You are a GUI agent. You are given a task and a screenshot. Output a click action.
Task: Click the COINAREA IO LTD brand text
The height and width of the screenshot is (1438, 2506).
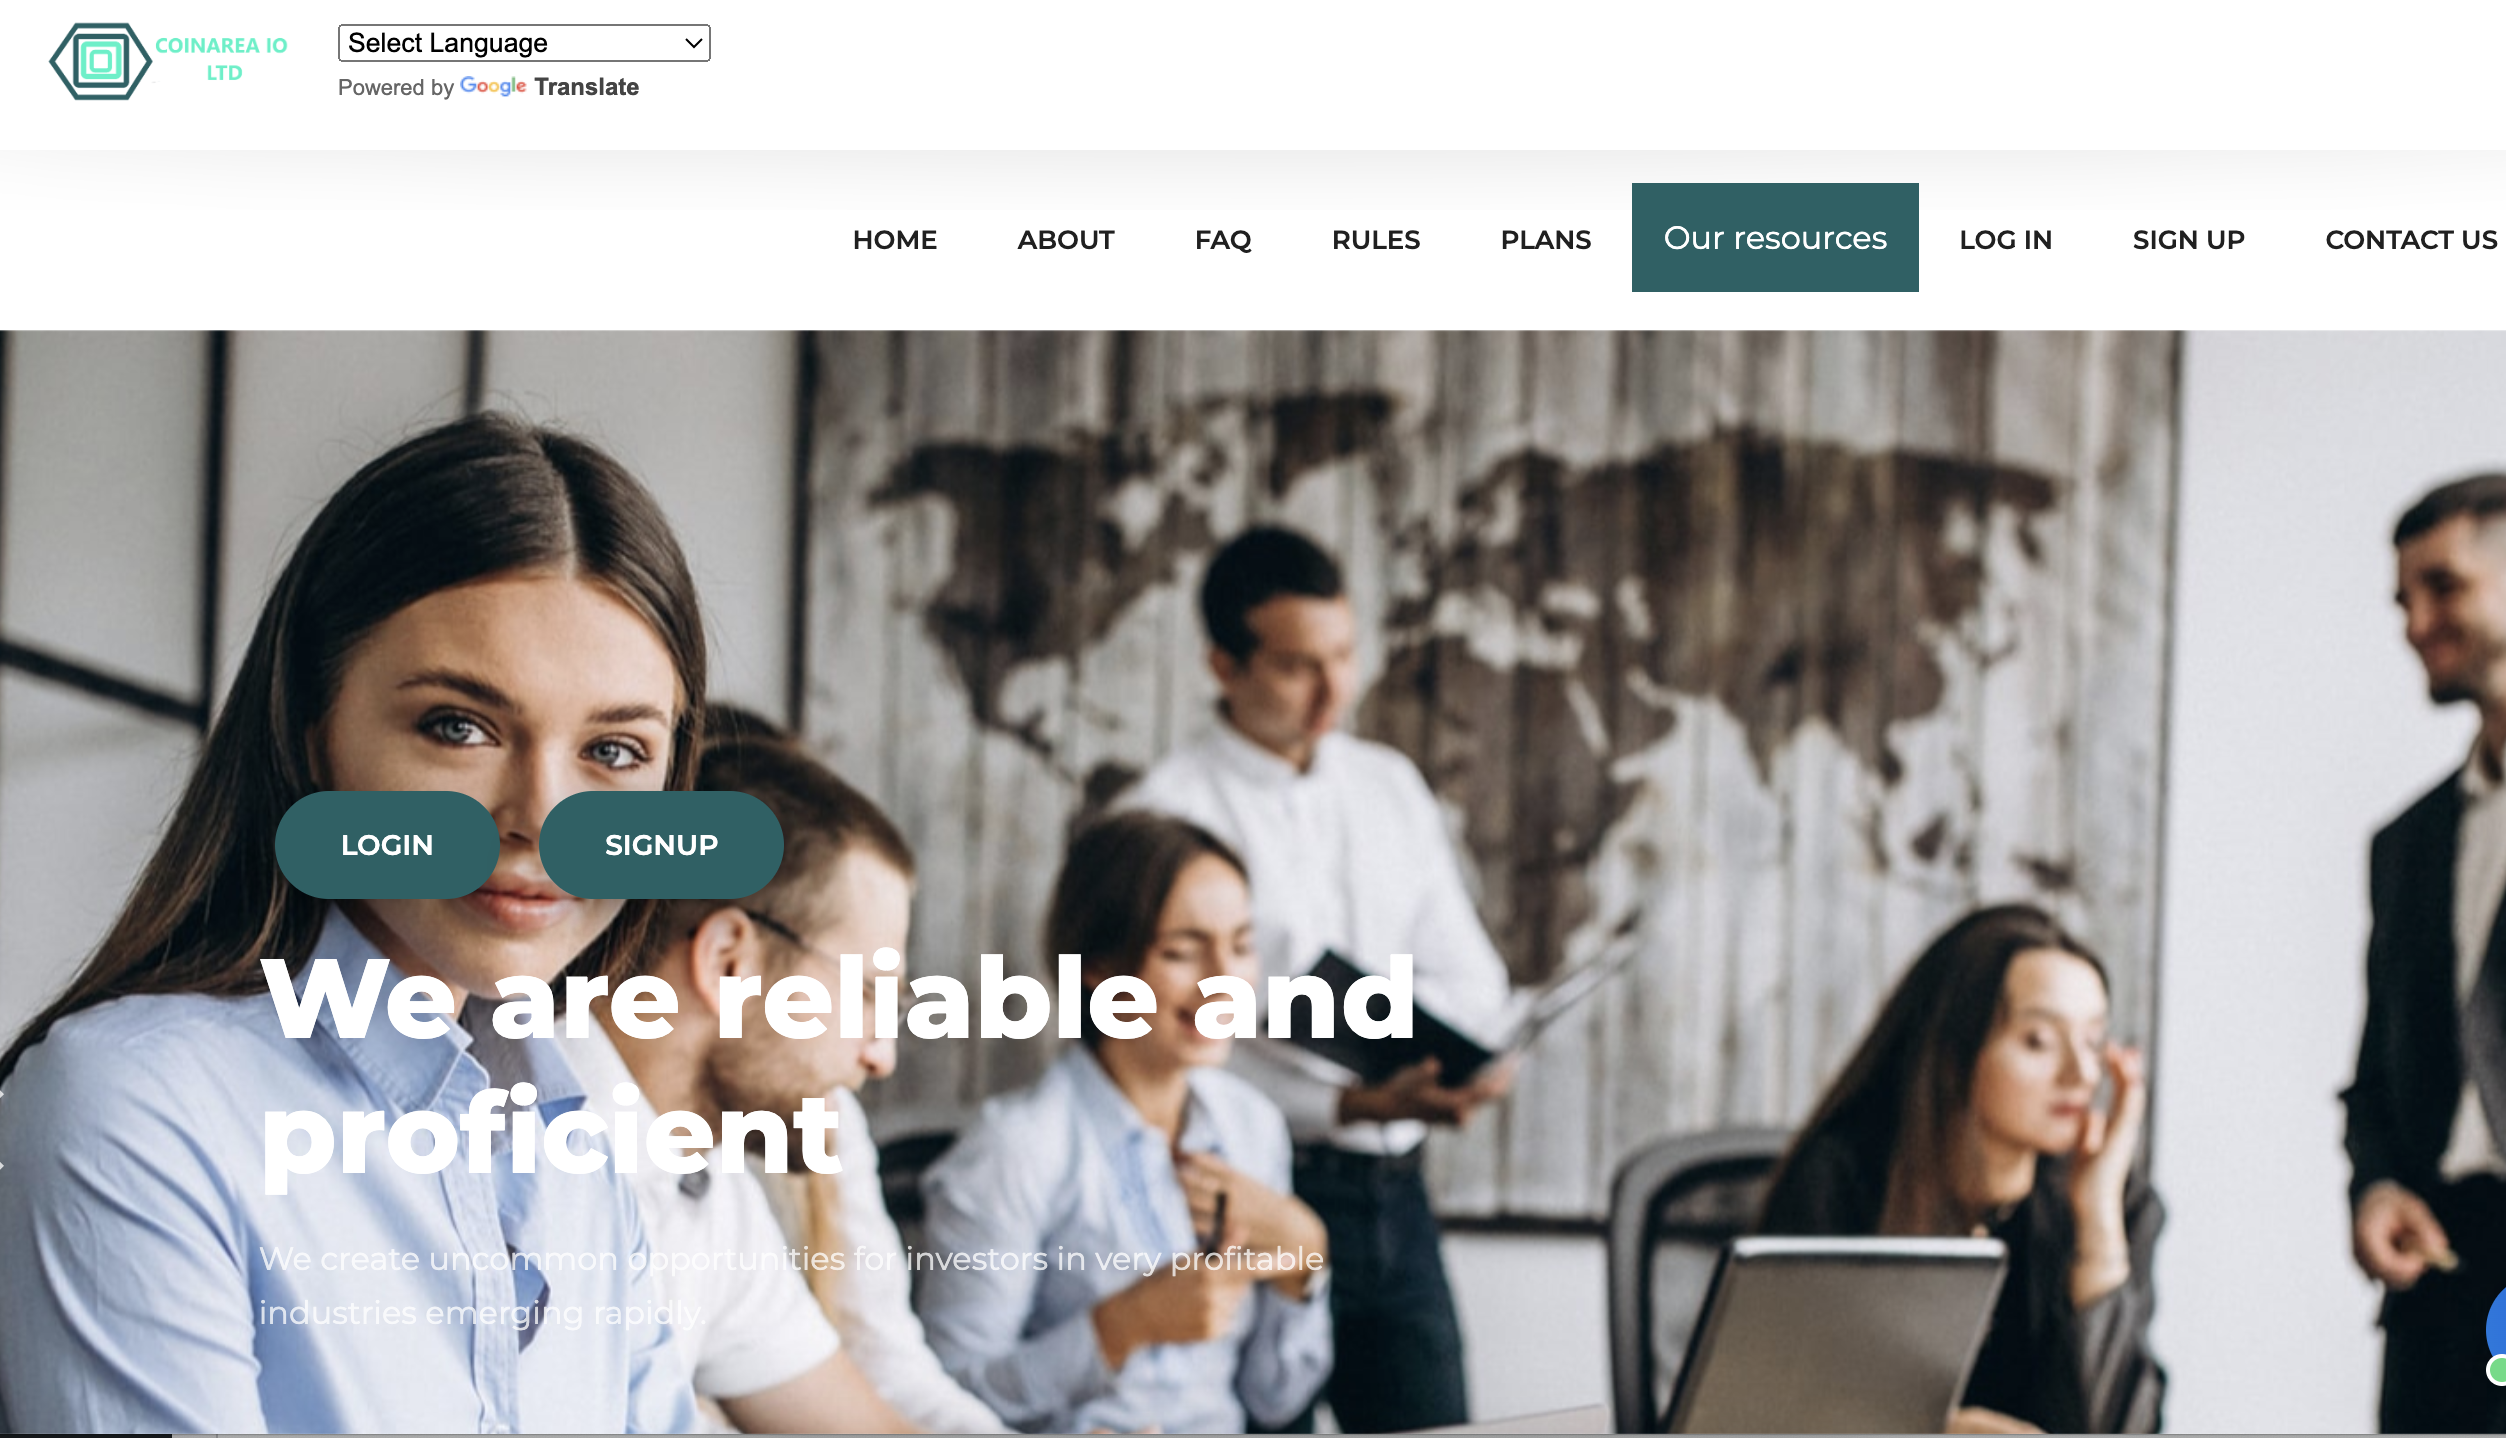pyautogui.click(x=222, y=59)
